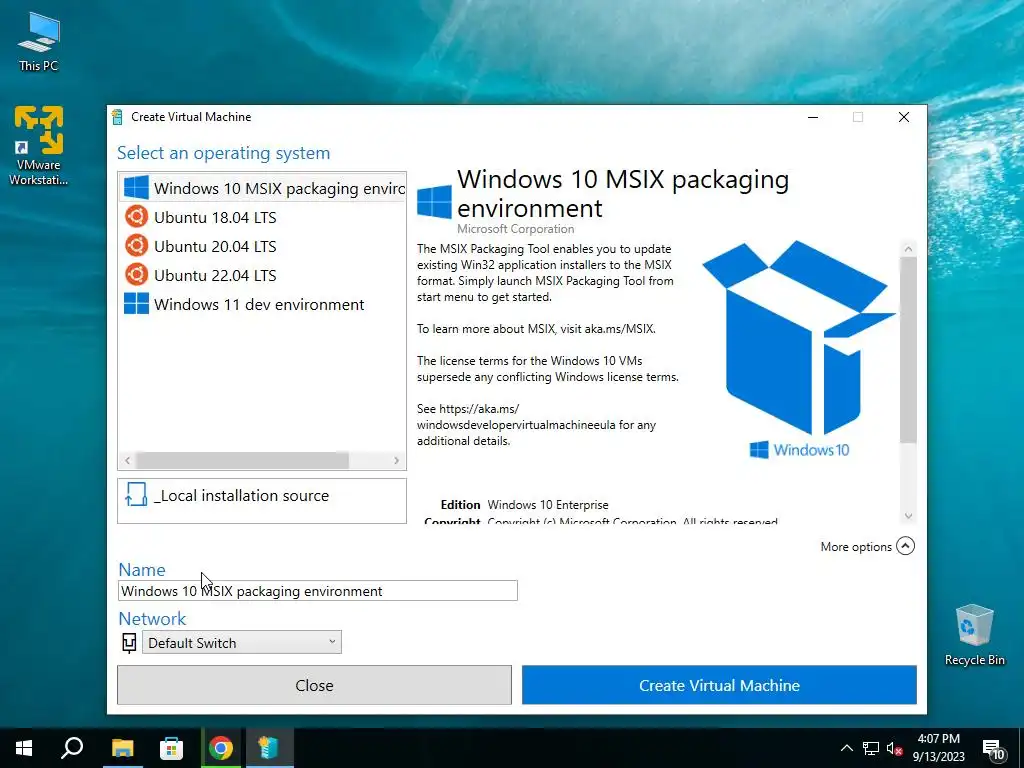Viewport: 1024px width, 768px height.
Task: Open Google Chrome from taskbar
Action: 221,748
